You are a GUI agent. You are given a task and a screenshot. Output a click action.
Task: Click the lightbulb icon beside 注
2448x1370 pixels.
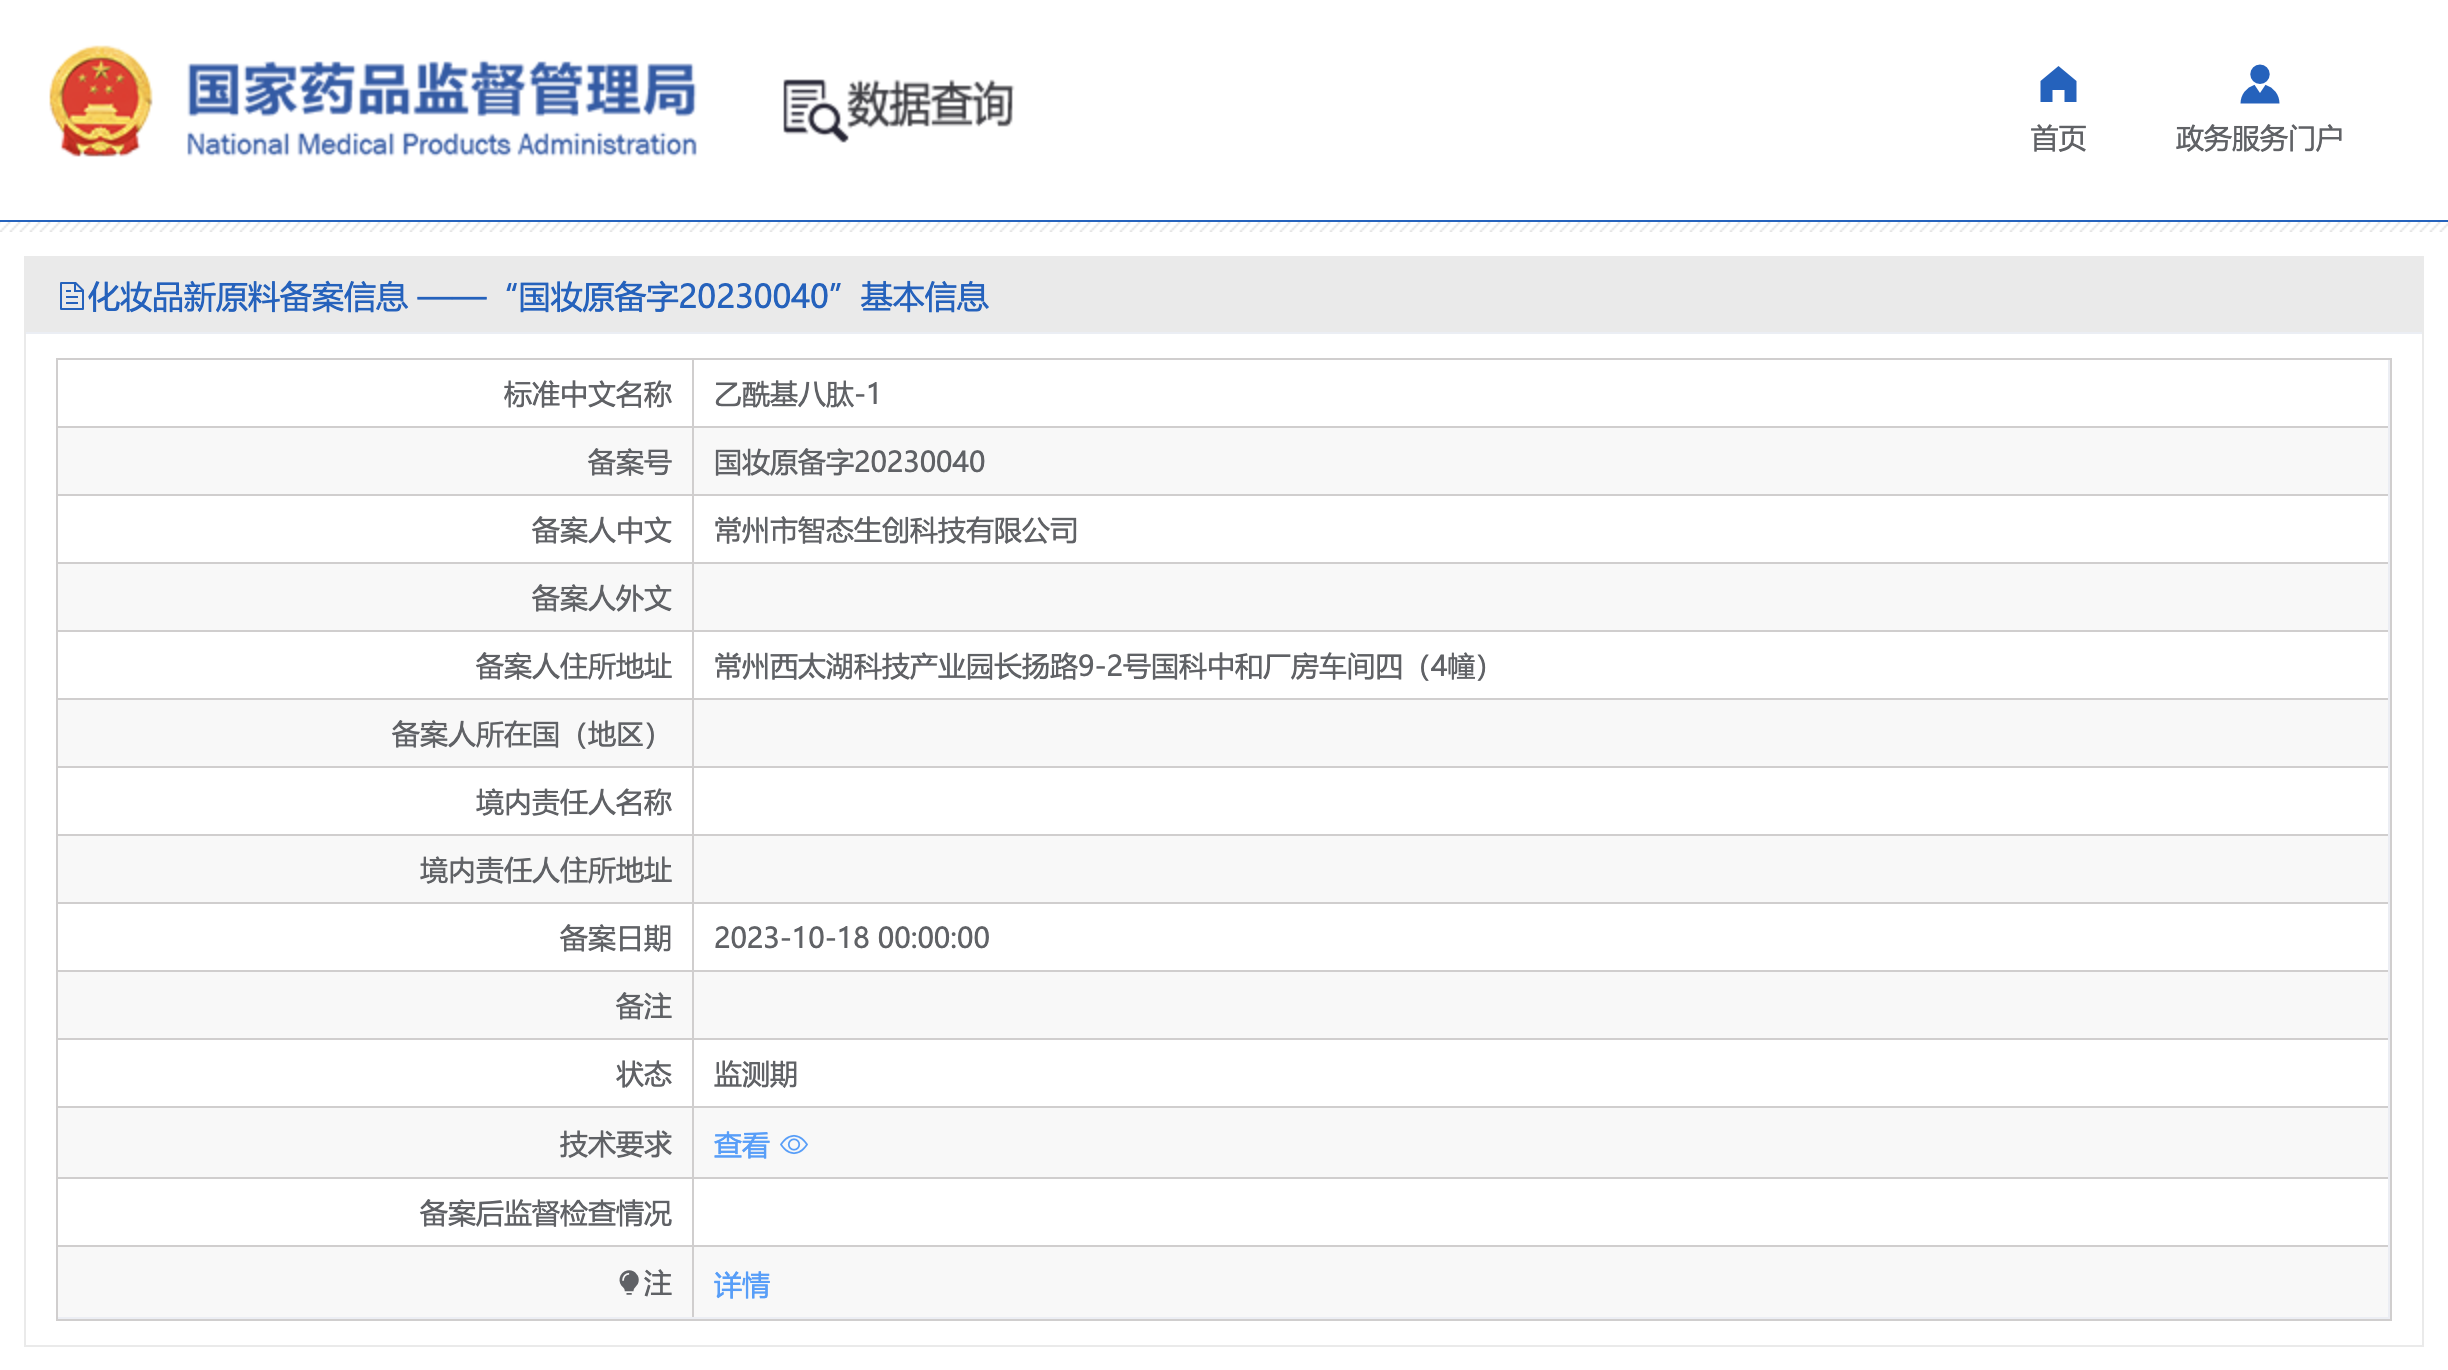[x=628, y=1283]
